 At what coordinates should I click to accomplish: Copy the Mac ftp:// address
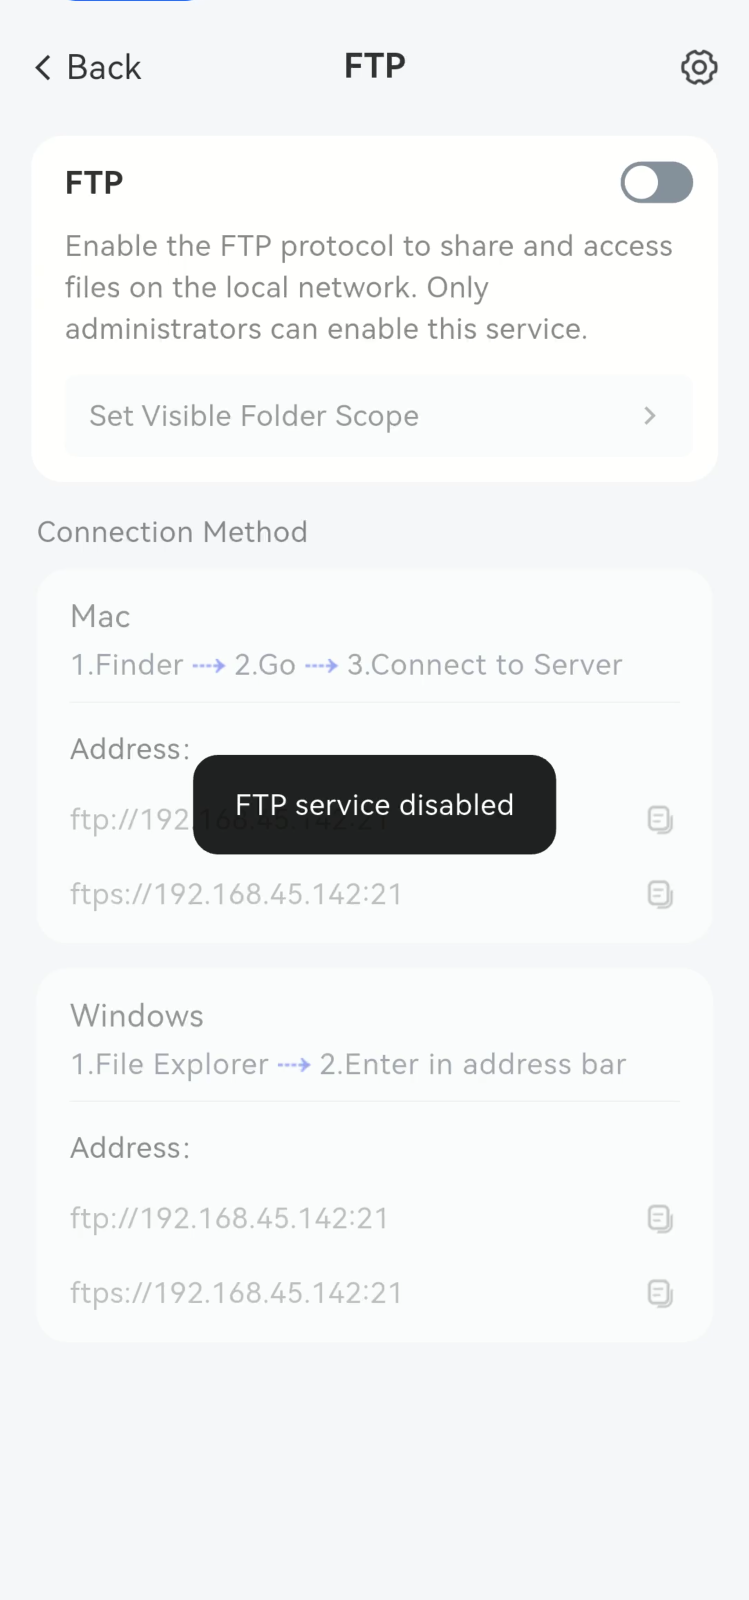pyautogui.click(x=660, y=820)
